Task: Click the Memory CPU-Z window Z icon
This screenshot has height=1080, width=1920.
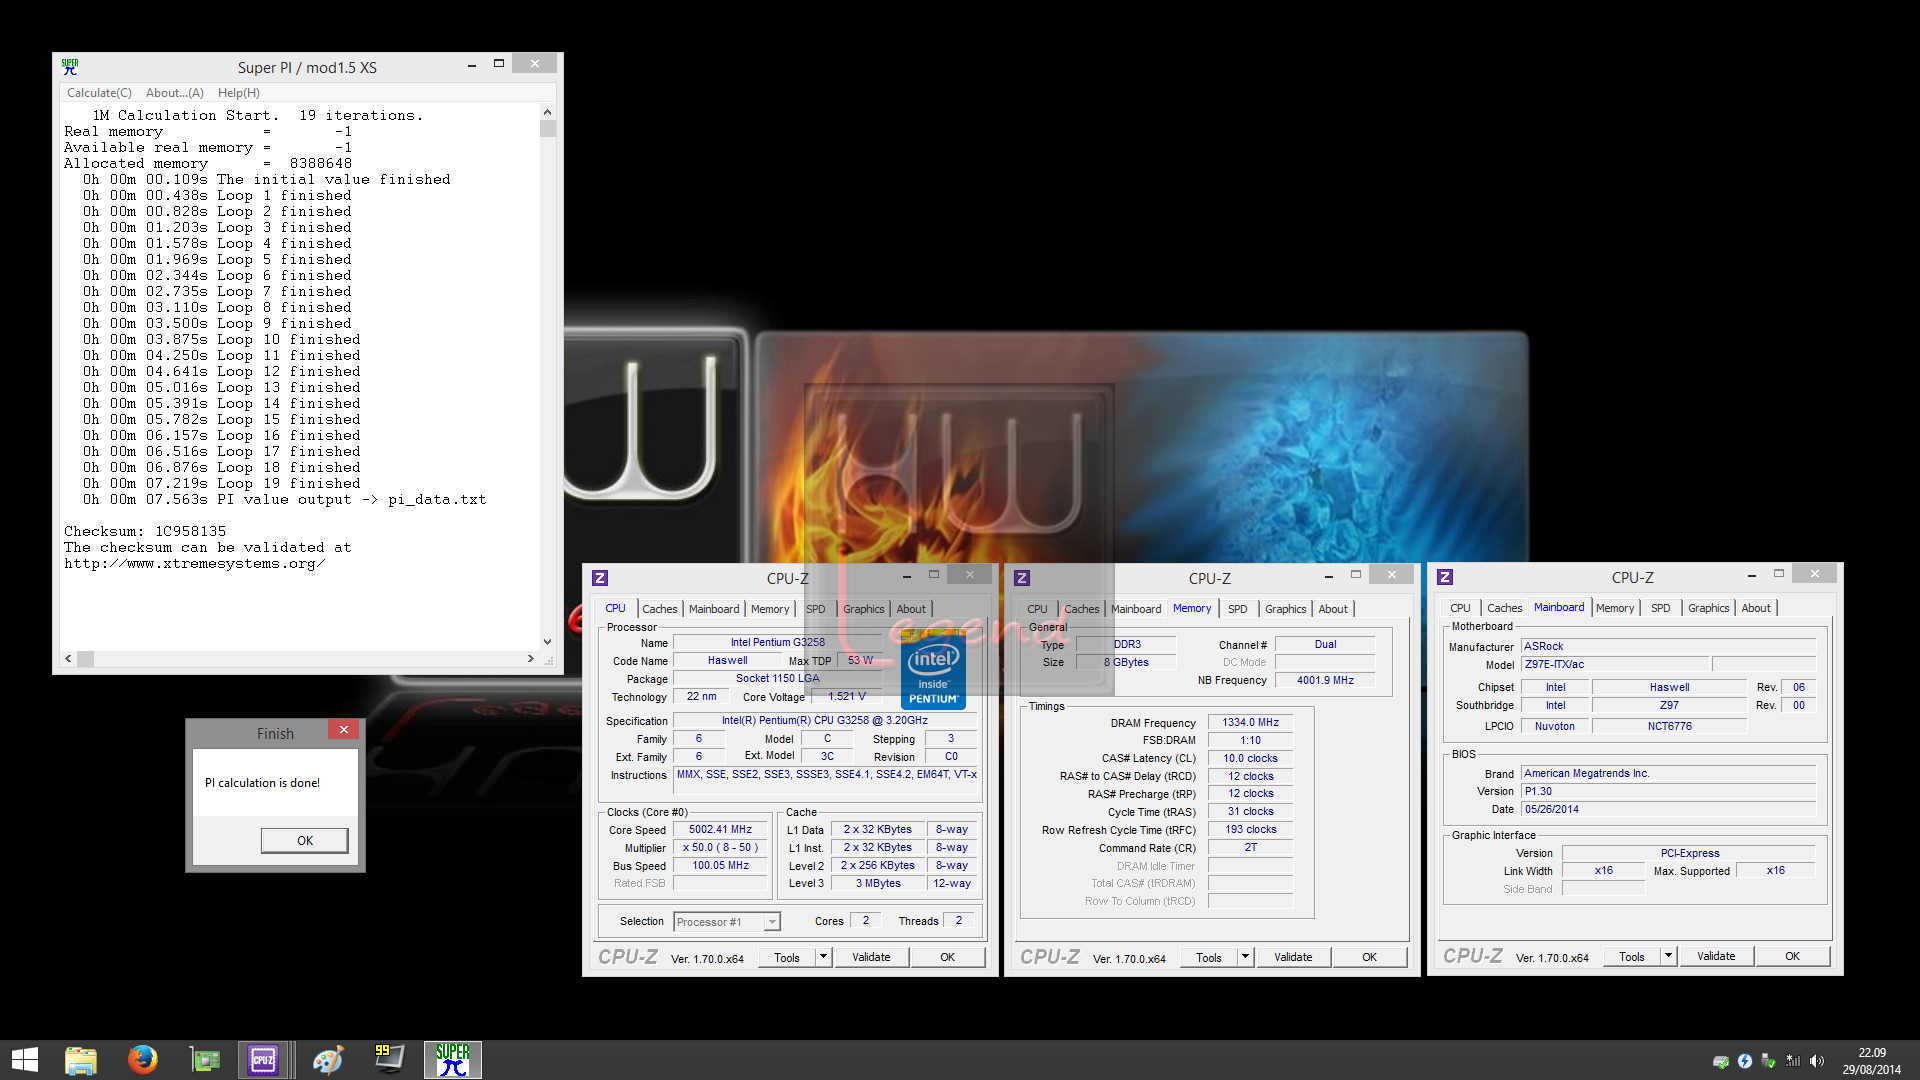Action: [x=1022, y=578]
